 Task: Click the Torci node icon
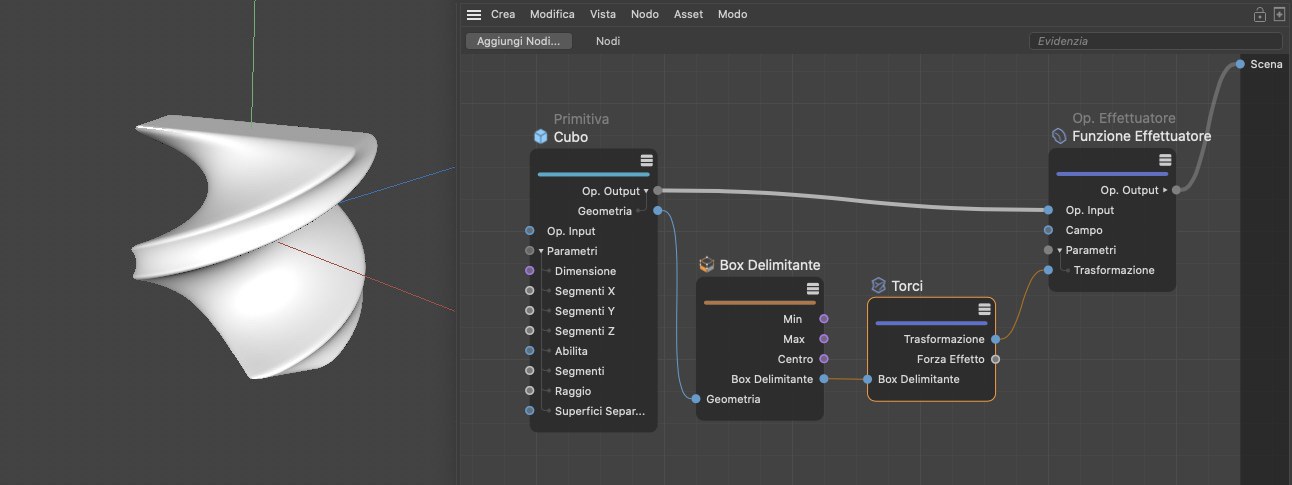point(878,286)
